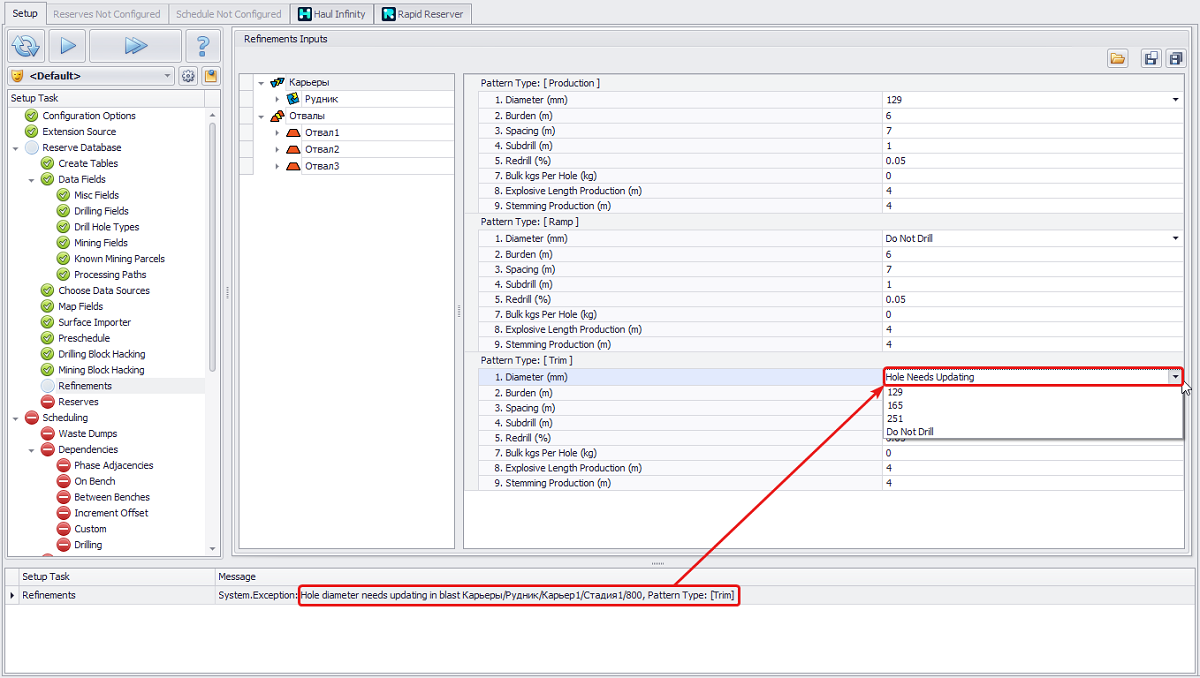Image resolution: width=1200 pixels, height=678 pixels.
Task: Edit Trim Bulk kgs Per Hole field
Action: pos(1032,453)
